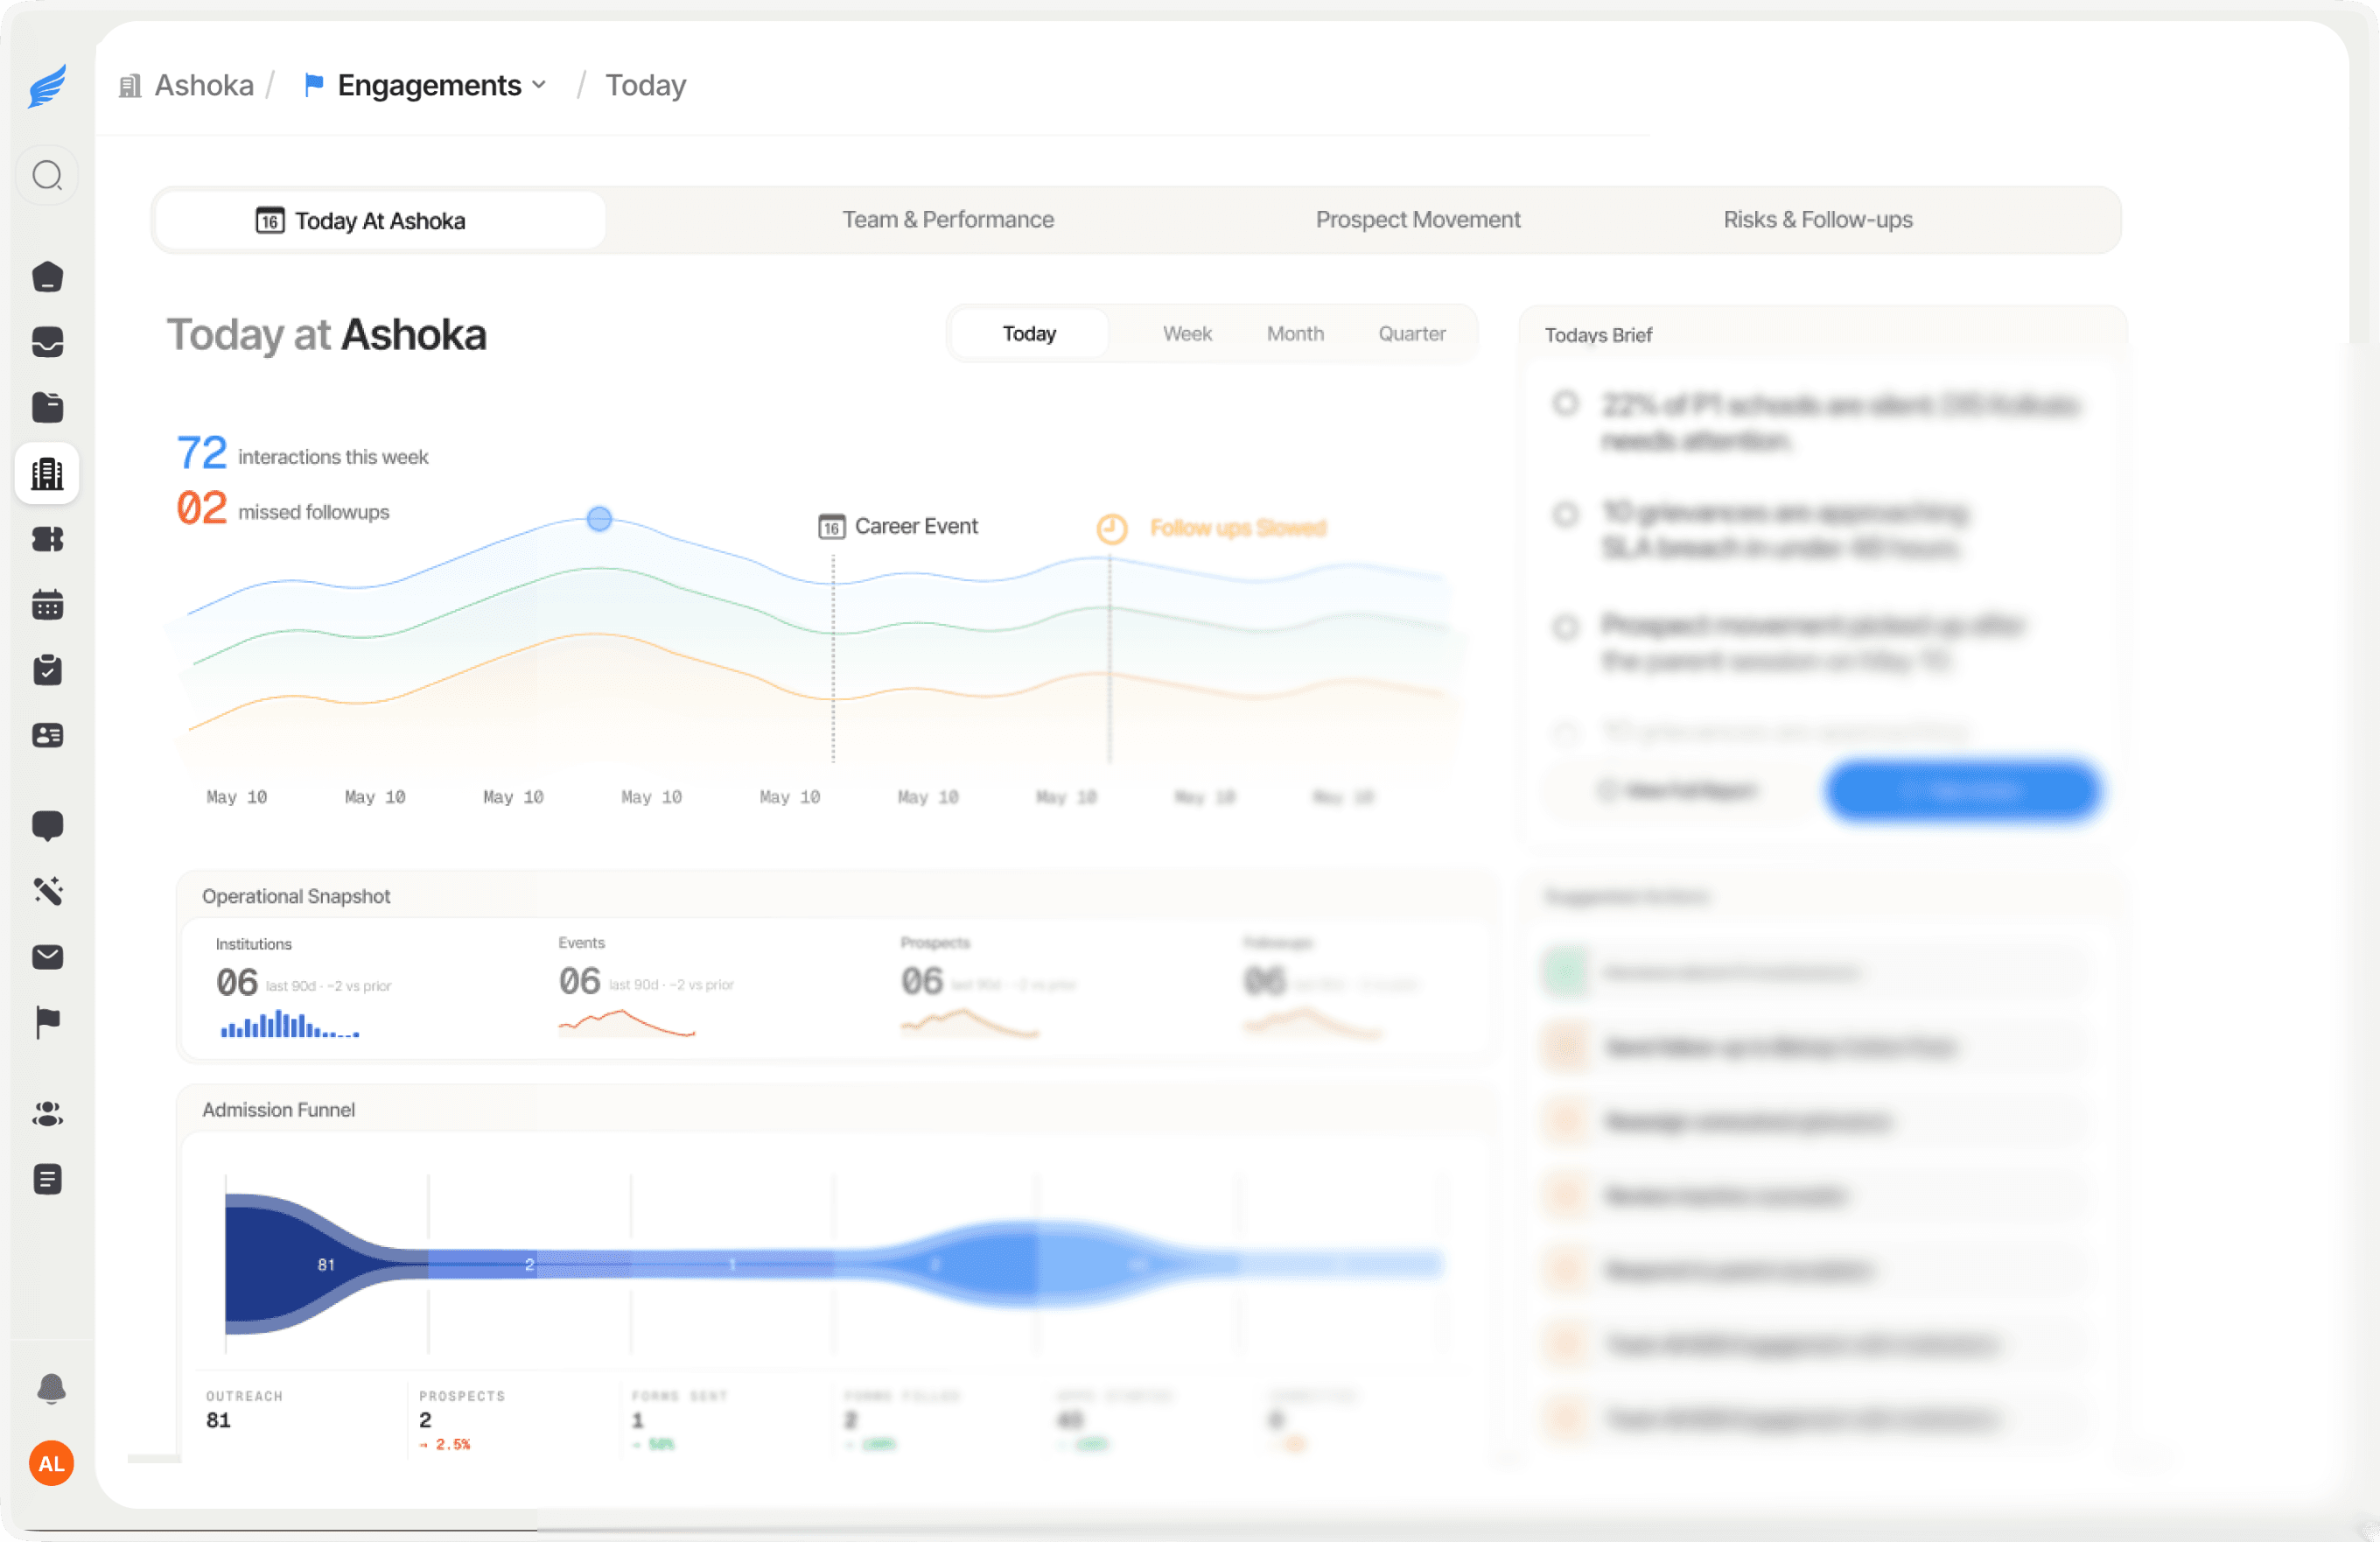Image resolution: width=2380 pixels, height=1542 pixels.
Task: Click the Institutions blue bar sparkline
Action: coord(289,1024)
